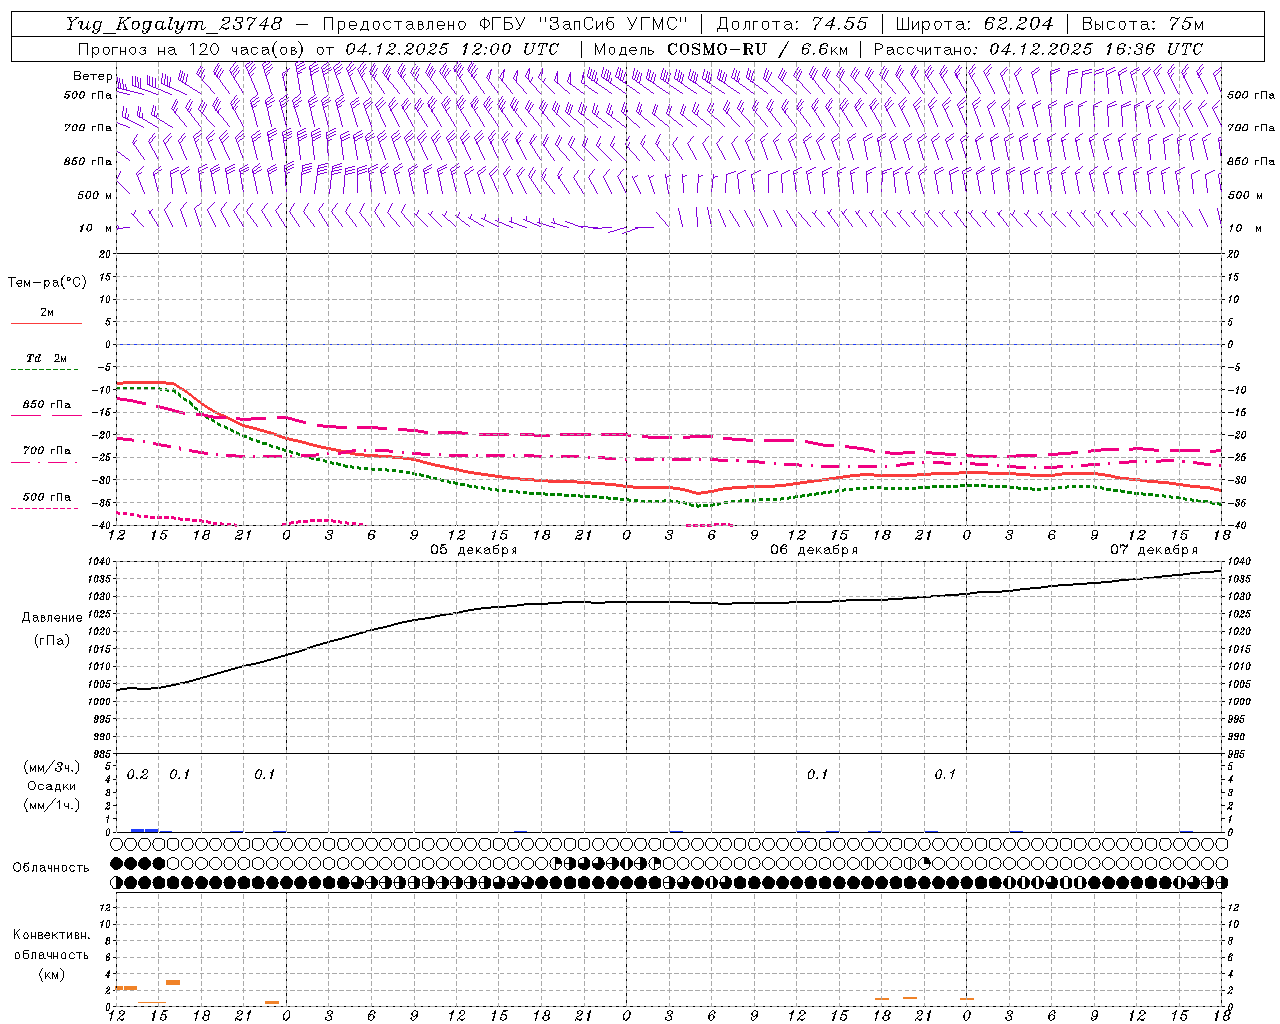
Task: Click the 20 value on left temperature axis
Action: click(x=106, y=254)
